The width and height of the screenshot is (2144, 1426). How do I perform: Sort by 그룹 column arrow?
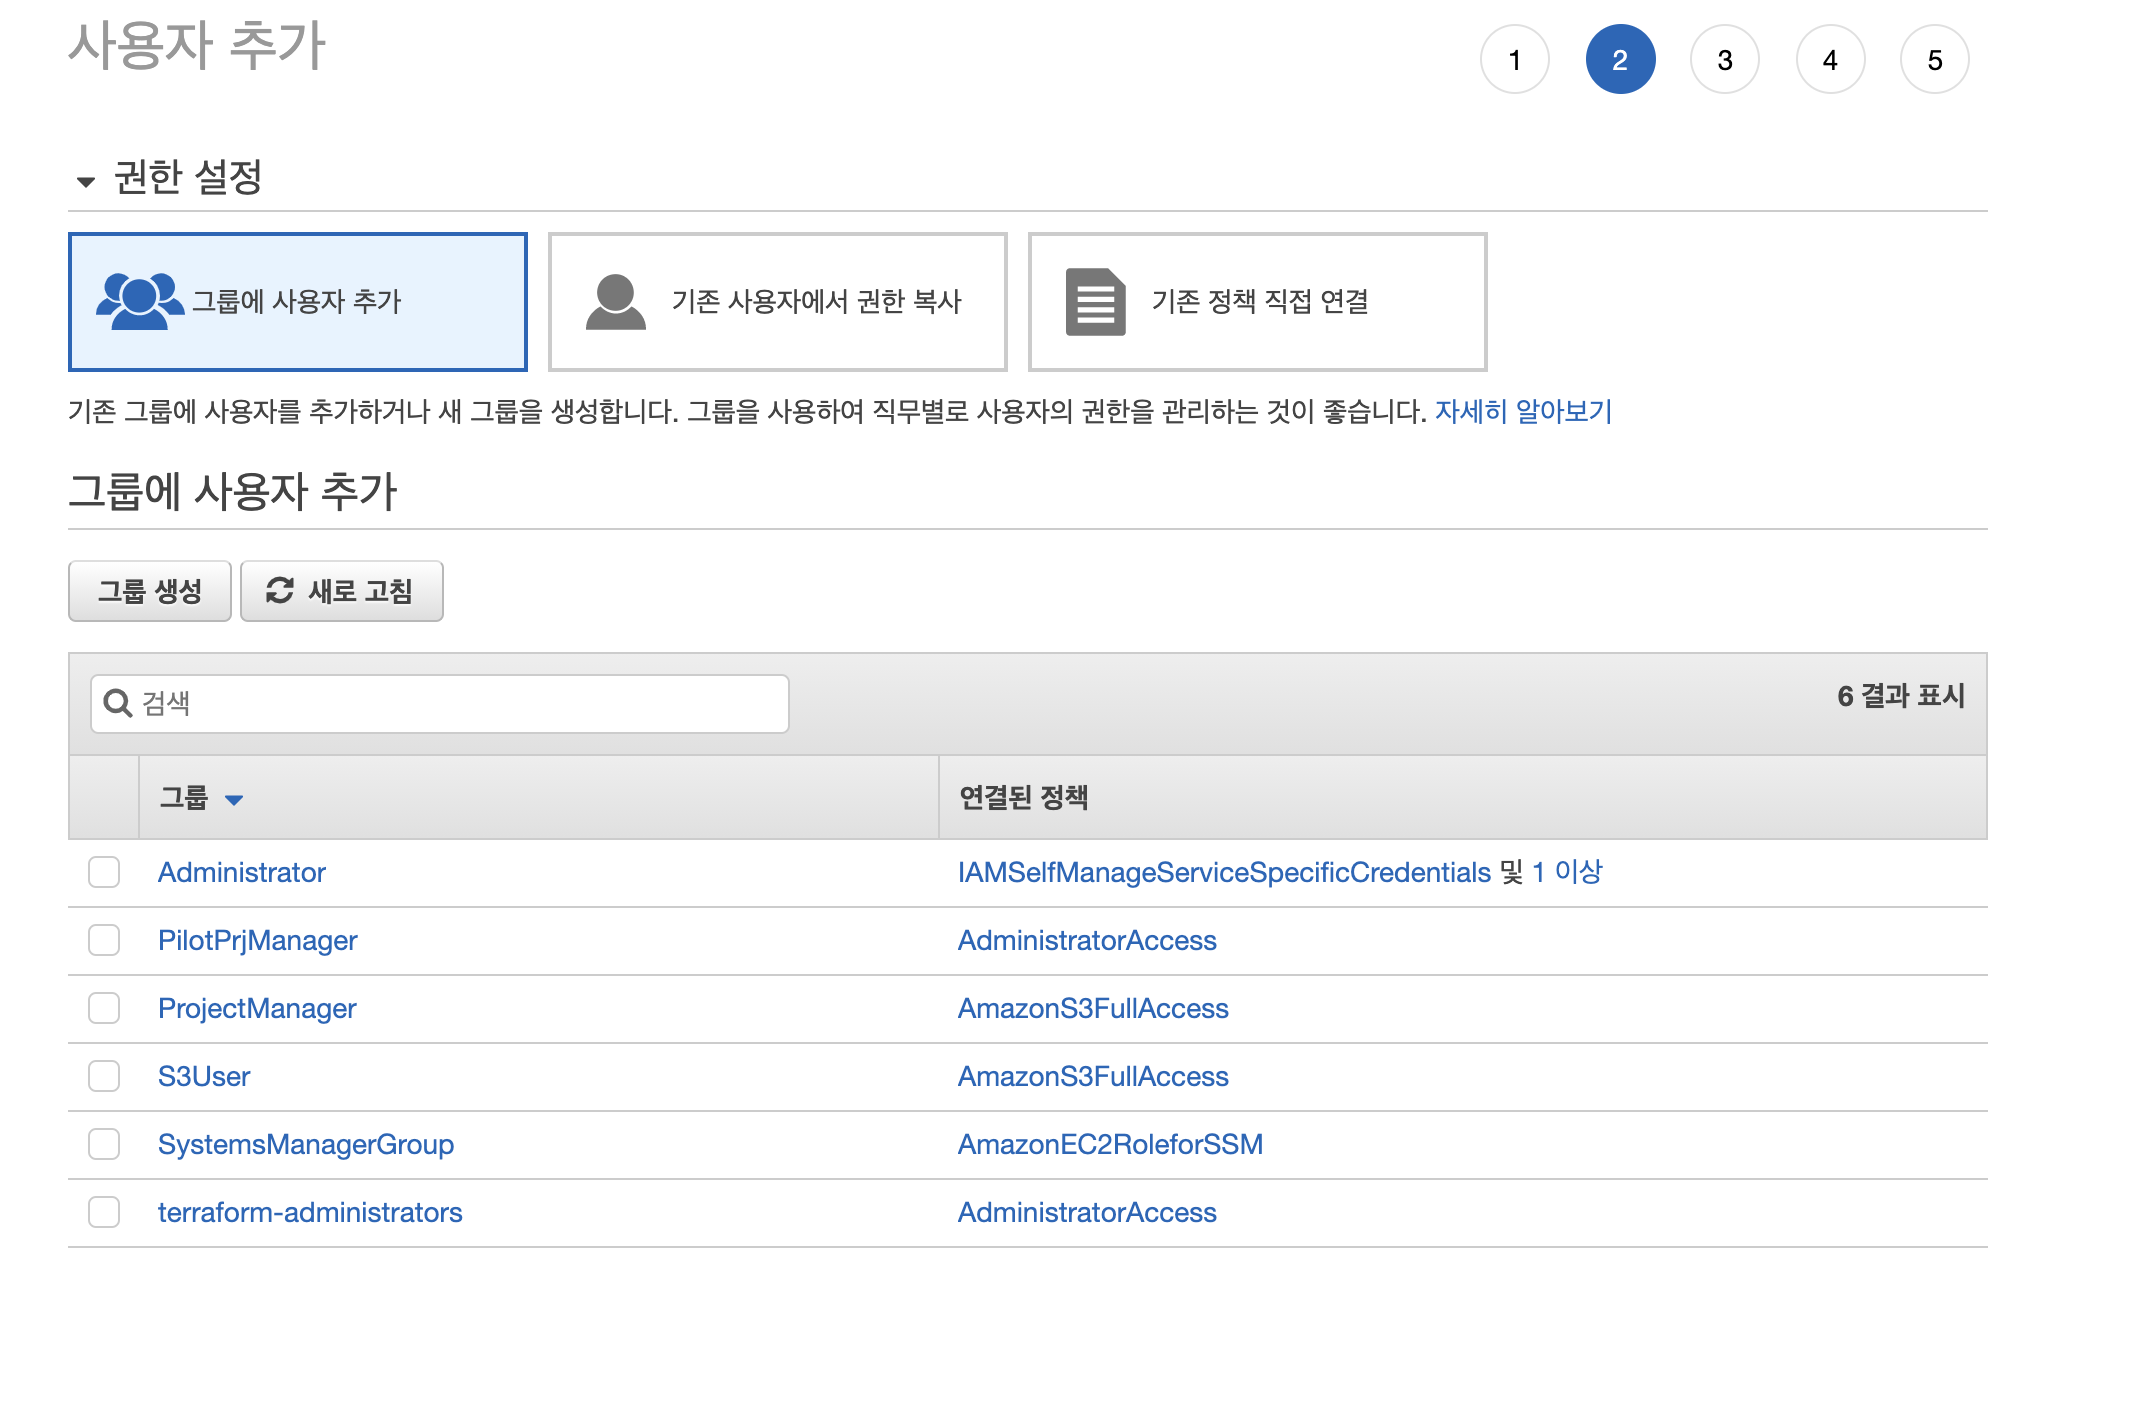[234, 799]
